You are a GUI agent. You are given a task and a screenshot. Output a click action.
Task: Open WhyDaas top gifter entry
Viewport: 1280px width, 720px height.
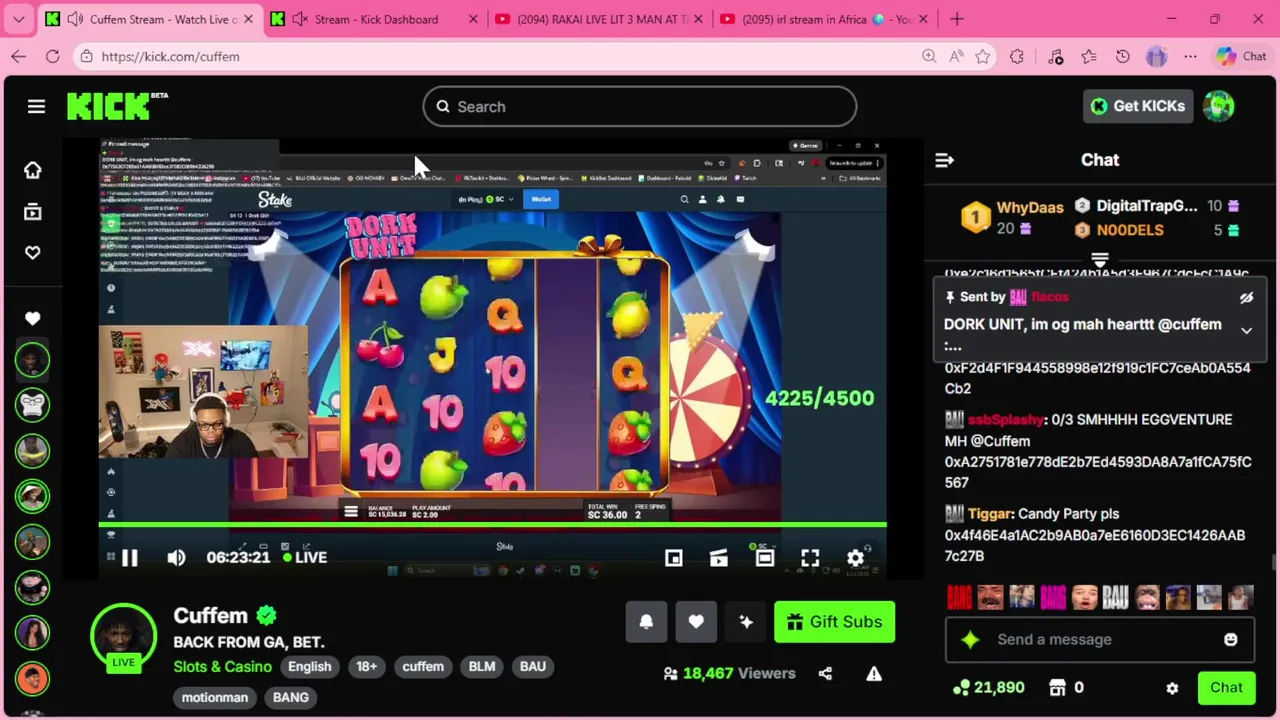click(x=1012, y=218)
